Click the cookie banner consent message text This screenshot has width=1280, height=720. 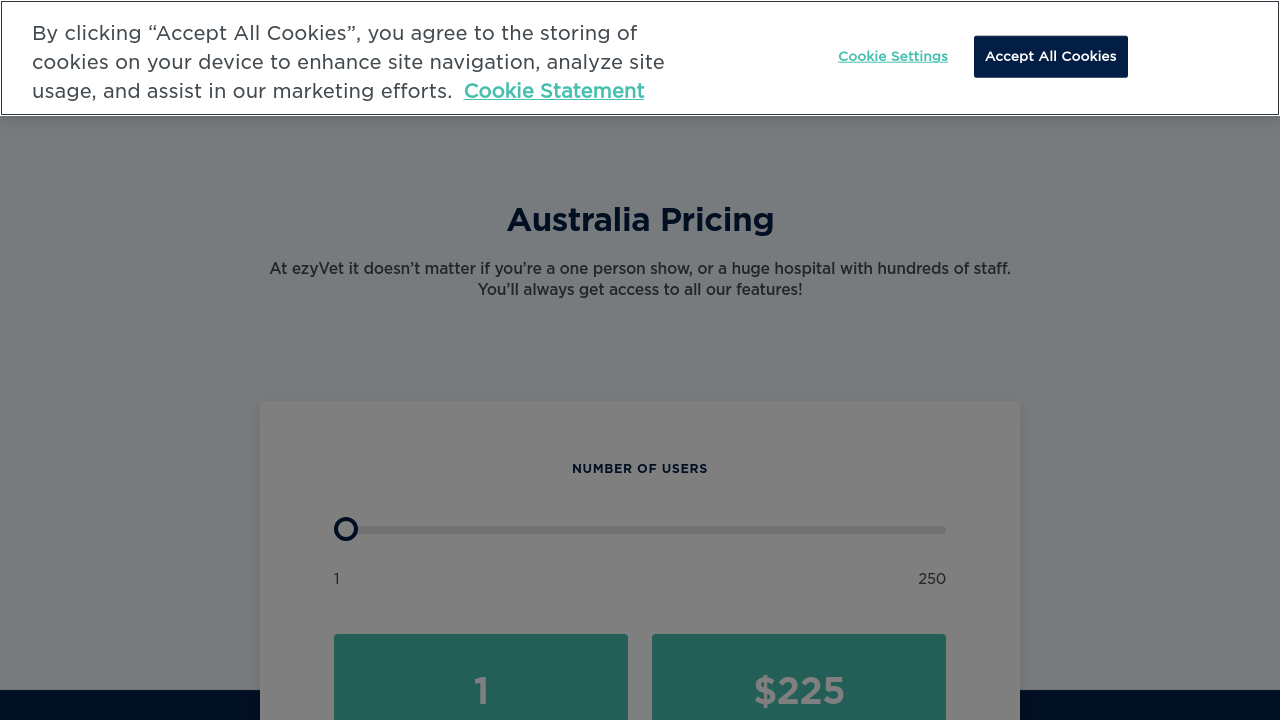(x=350, y=62)
